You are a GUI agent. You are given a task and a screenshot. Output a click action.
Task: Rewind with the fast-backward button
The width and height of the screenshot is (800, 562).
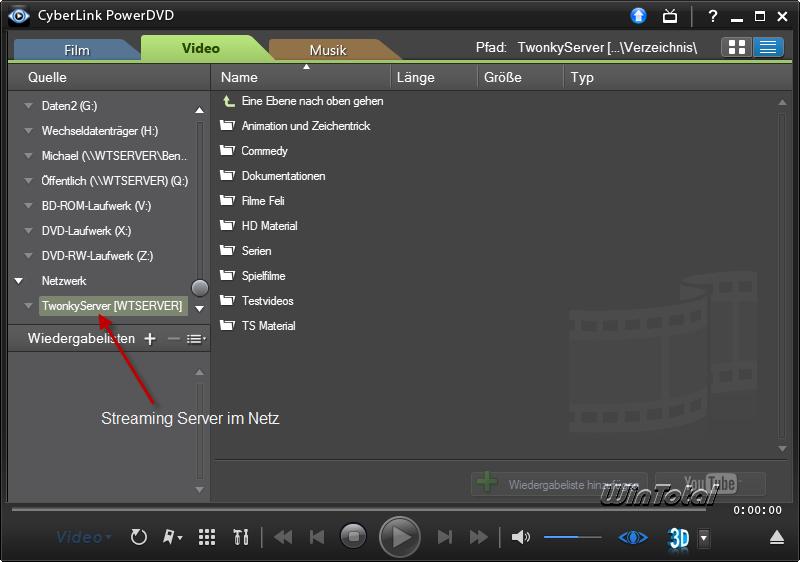[x=283, y=537]
